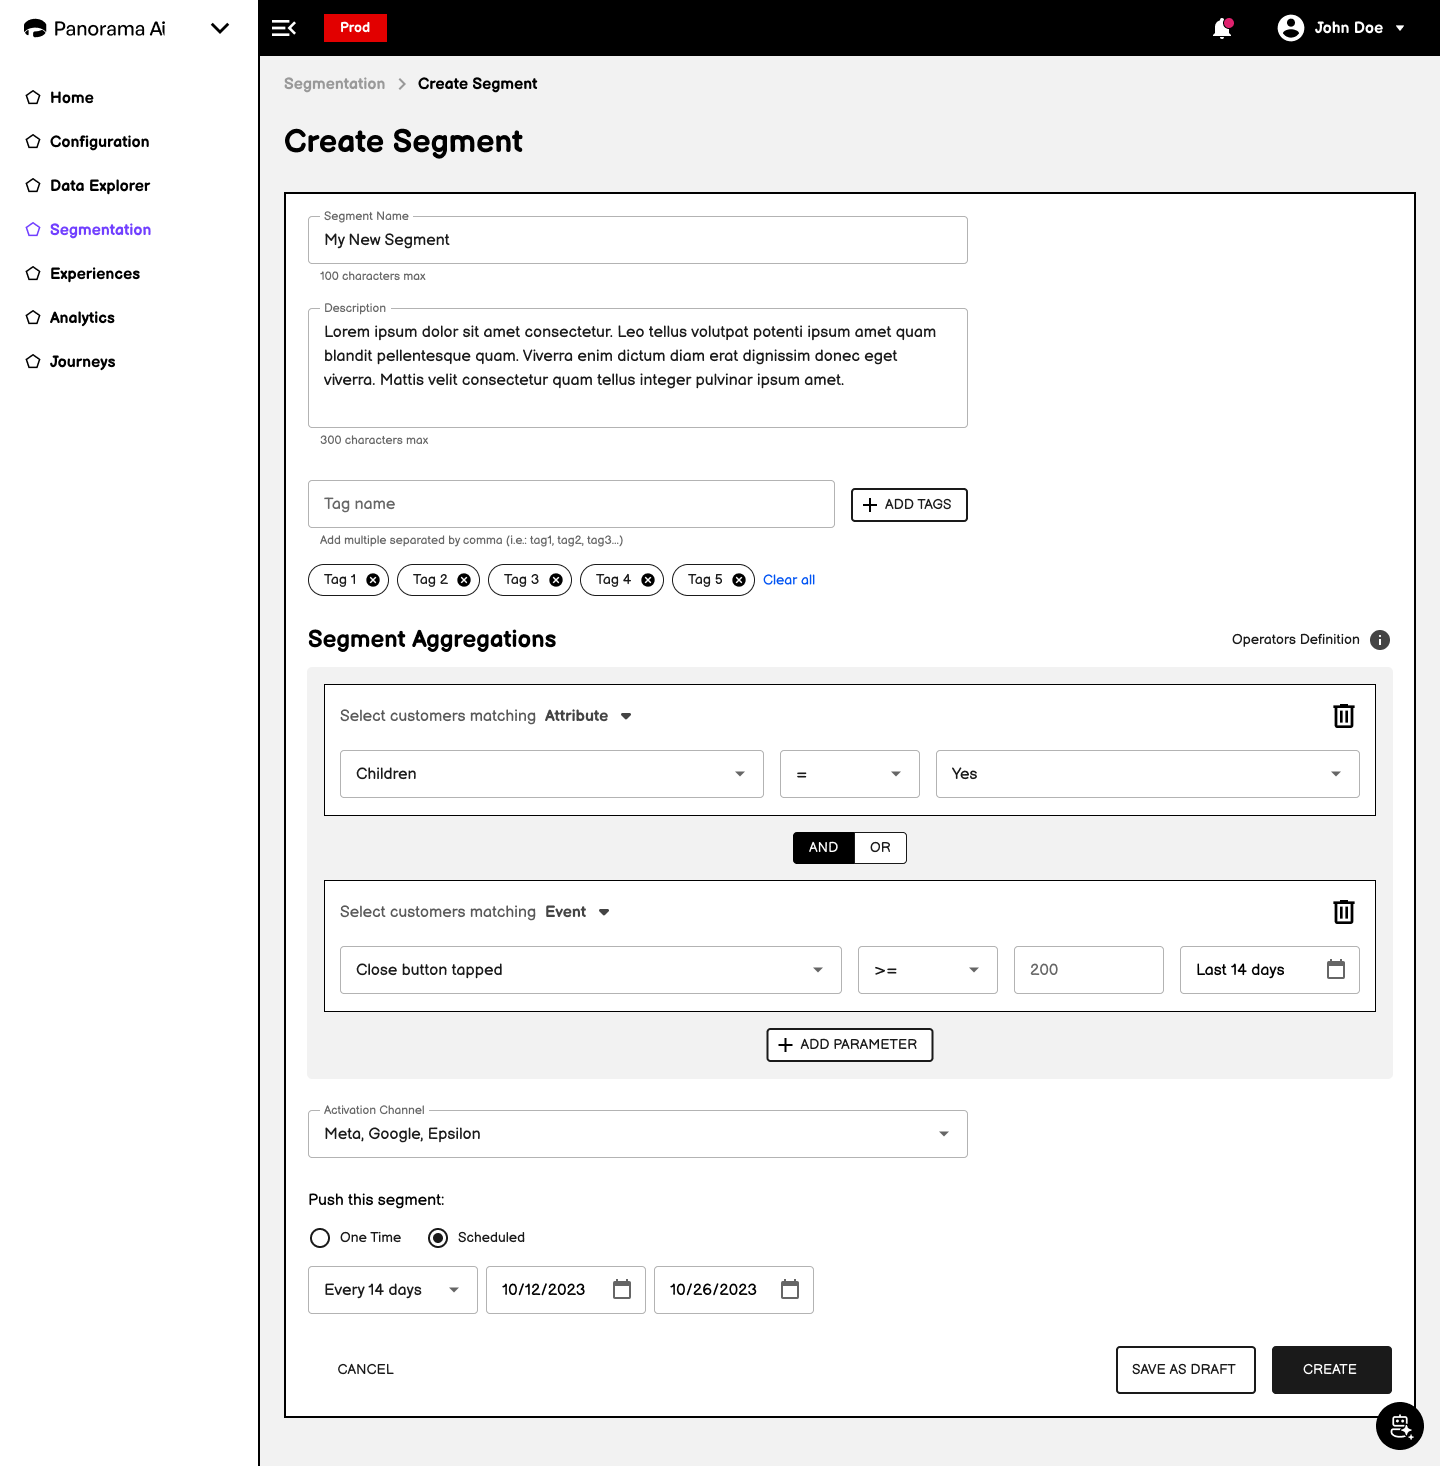Select the Scheduled radio button
This screenshot has height=1466, width=1440.
438,1238
